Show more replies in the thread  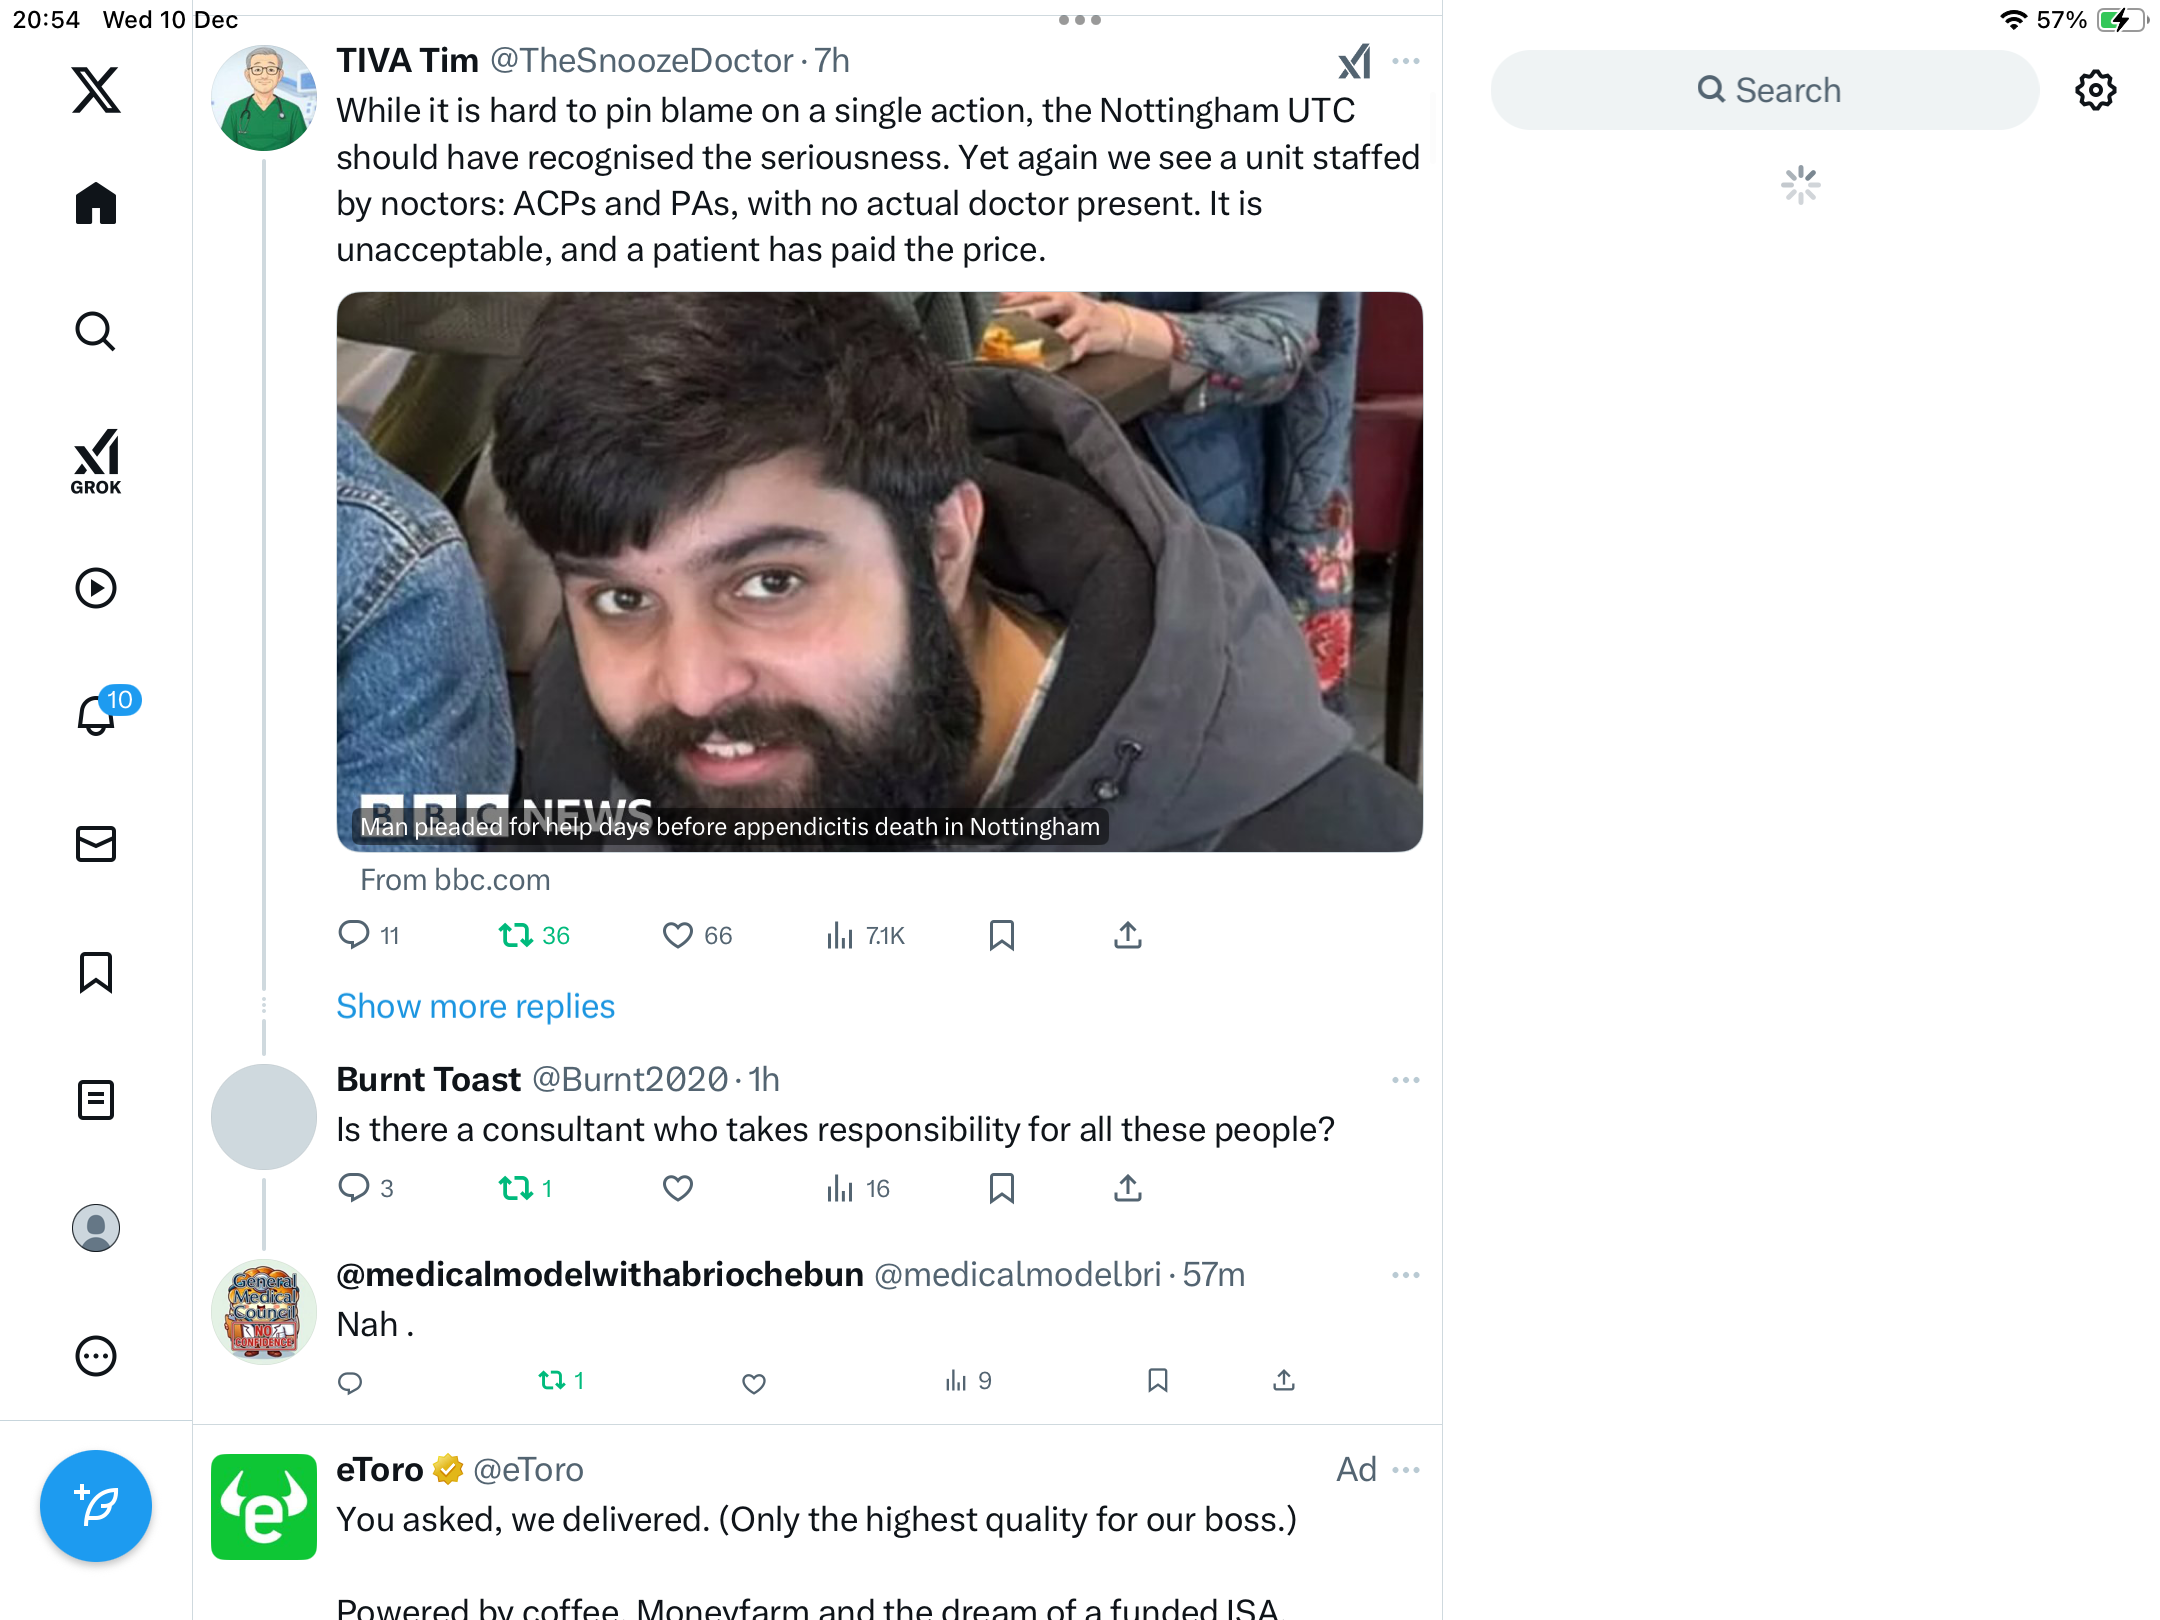coord(475,1006)
